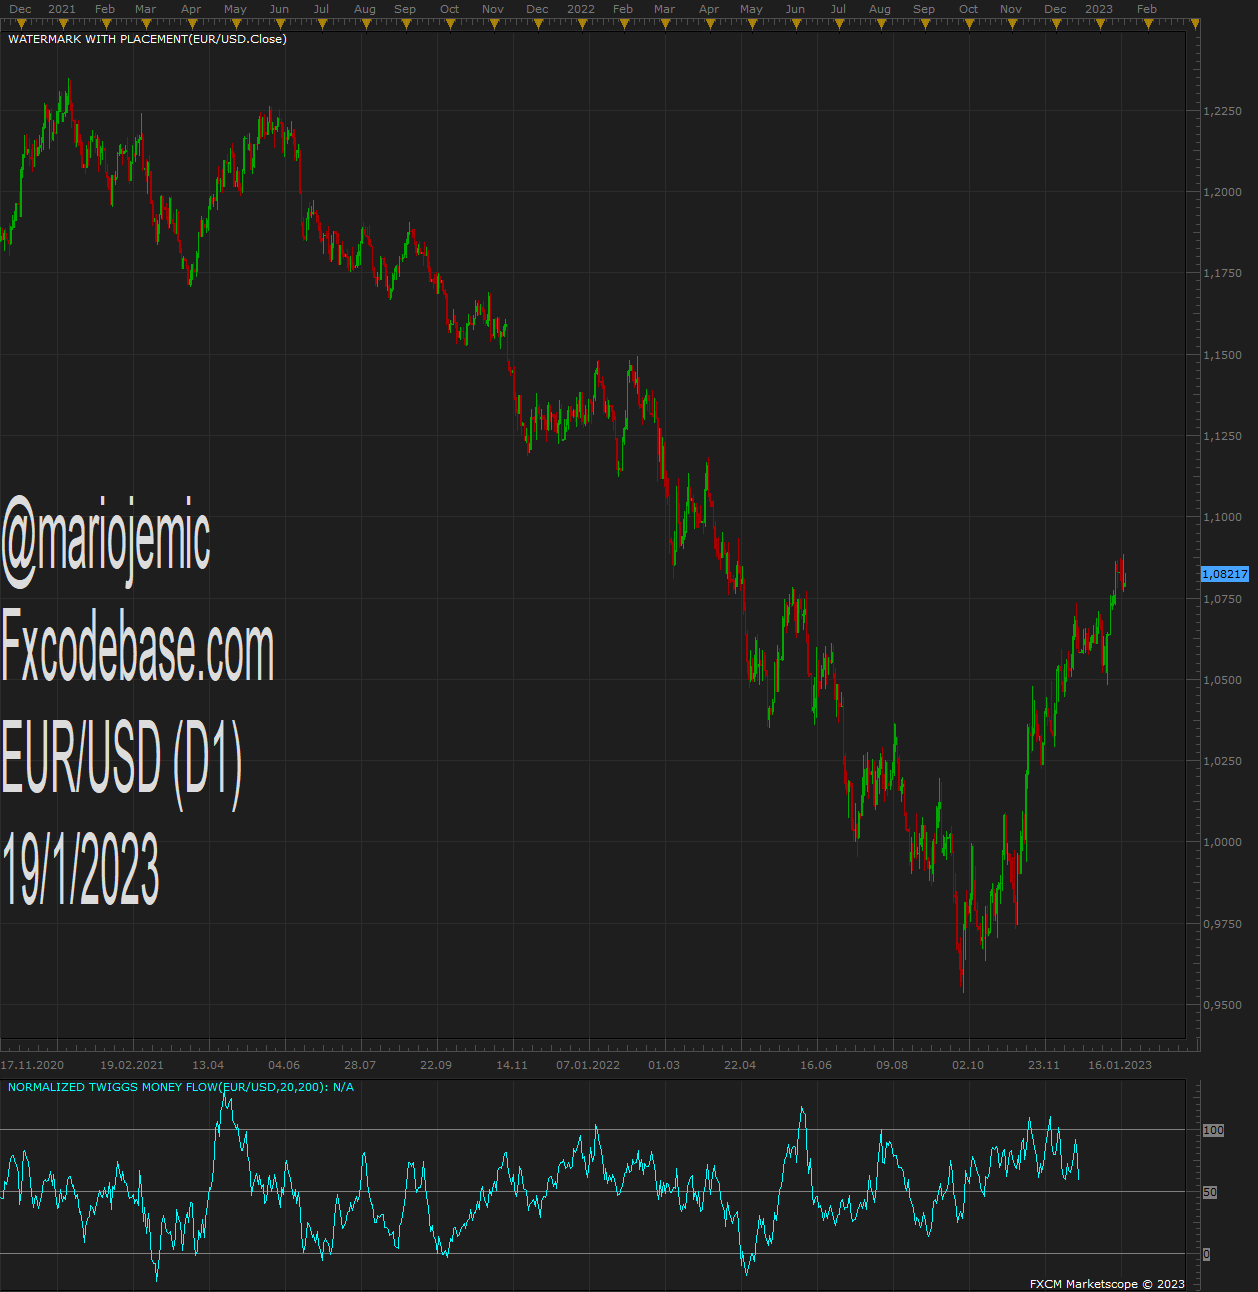The height and width of the screenshot is (1292, 1258).
Task: Click the 28.07 date axis label
Action: coord(360,1065)
